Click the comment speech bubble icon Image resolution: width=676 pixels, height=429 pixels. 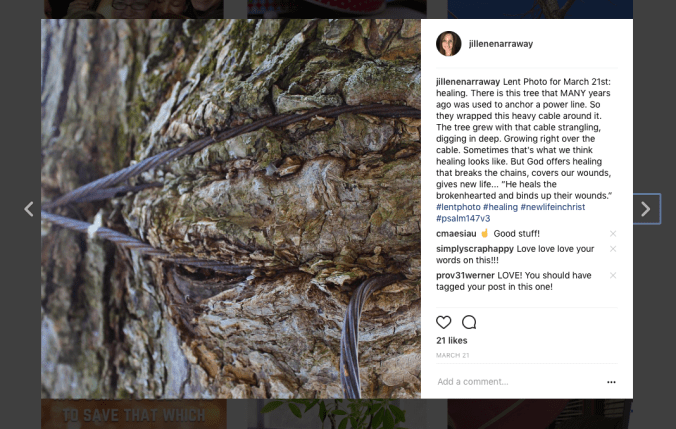469,322
